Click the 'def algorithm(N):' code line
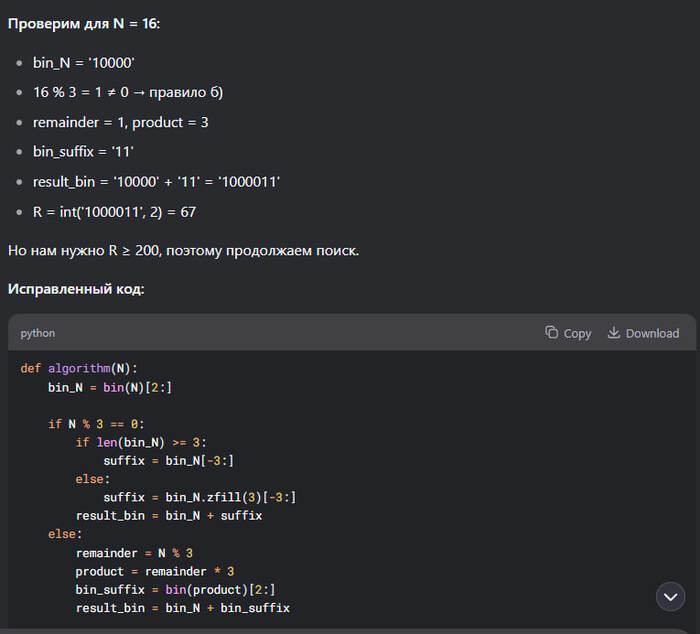Screen dimensions: 700x634 (79, 368)
